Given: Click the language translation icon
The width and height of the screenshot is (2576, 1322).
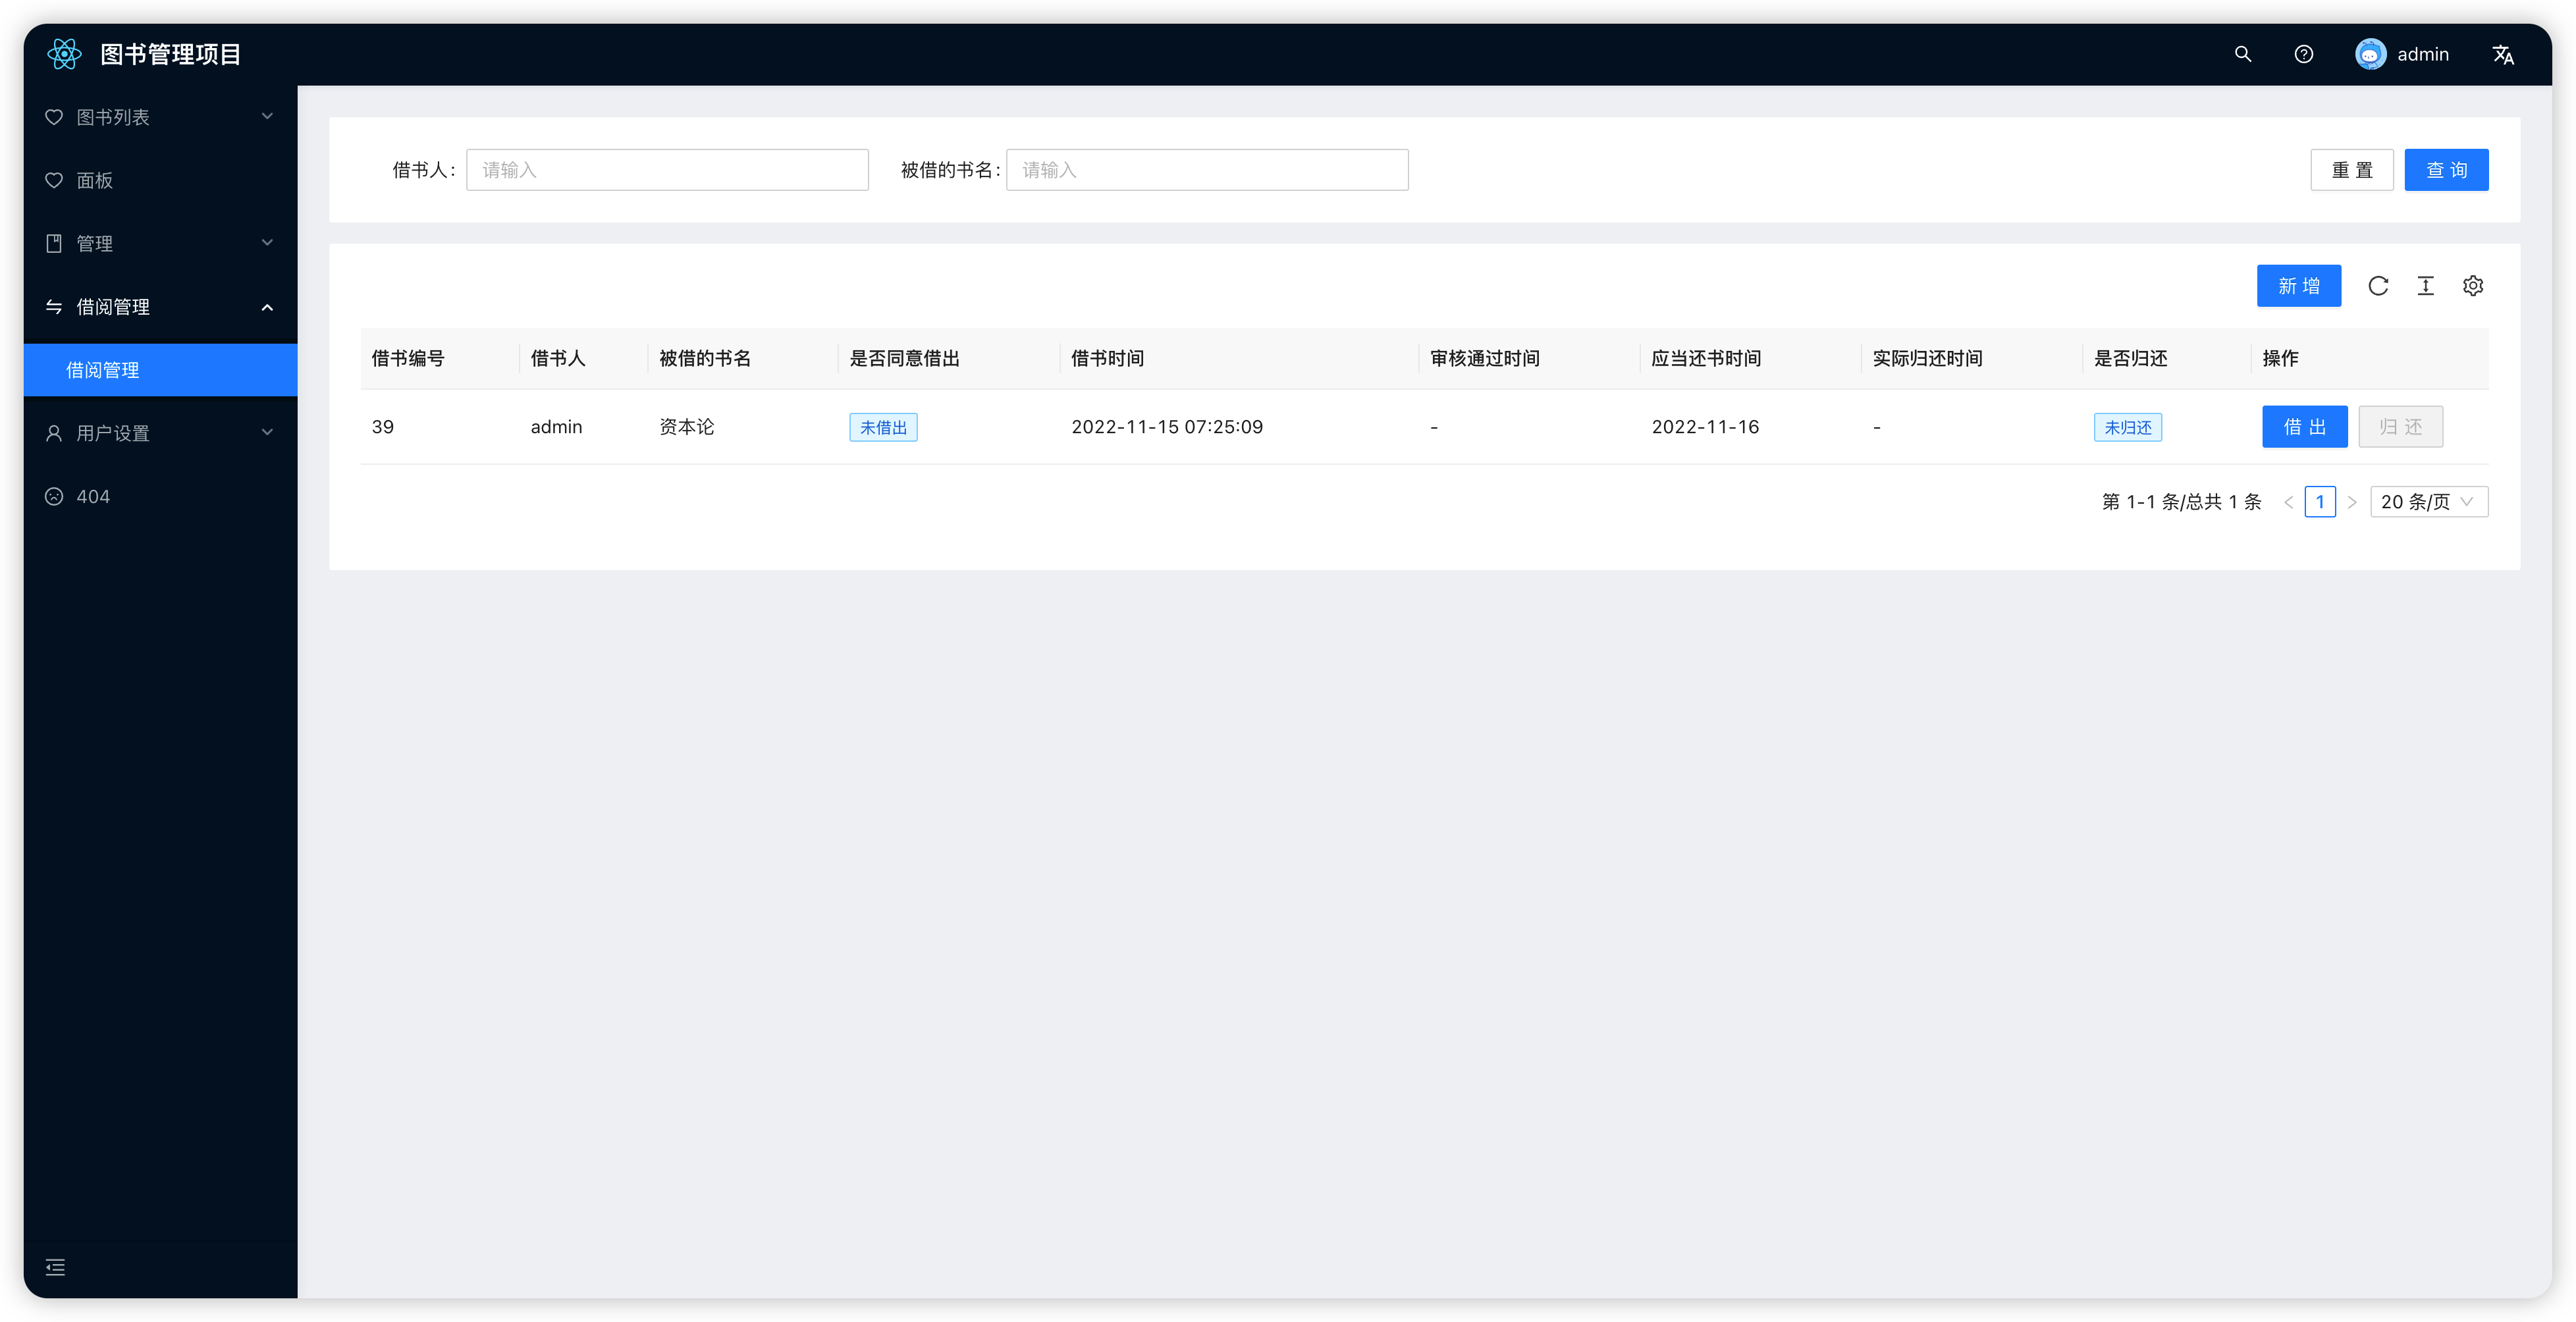Looking at the screenshot, I should coord(2503,54).
